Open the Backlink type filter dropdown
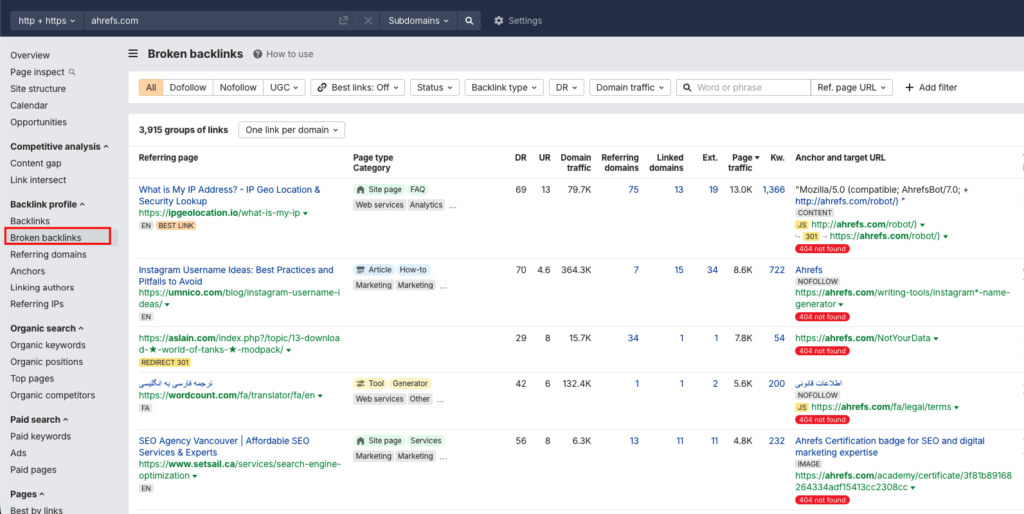 [504, 88]
